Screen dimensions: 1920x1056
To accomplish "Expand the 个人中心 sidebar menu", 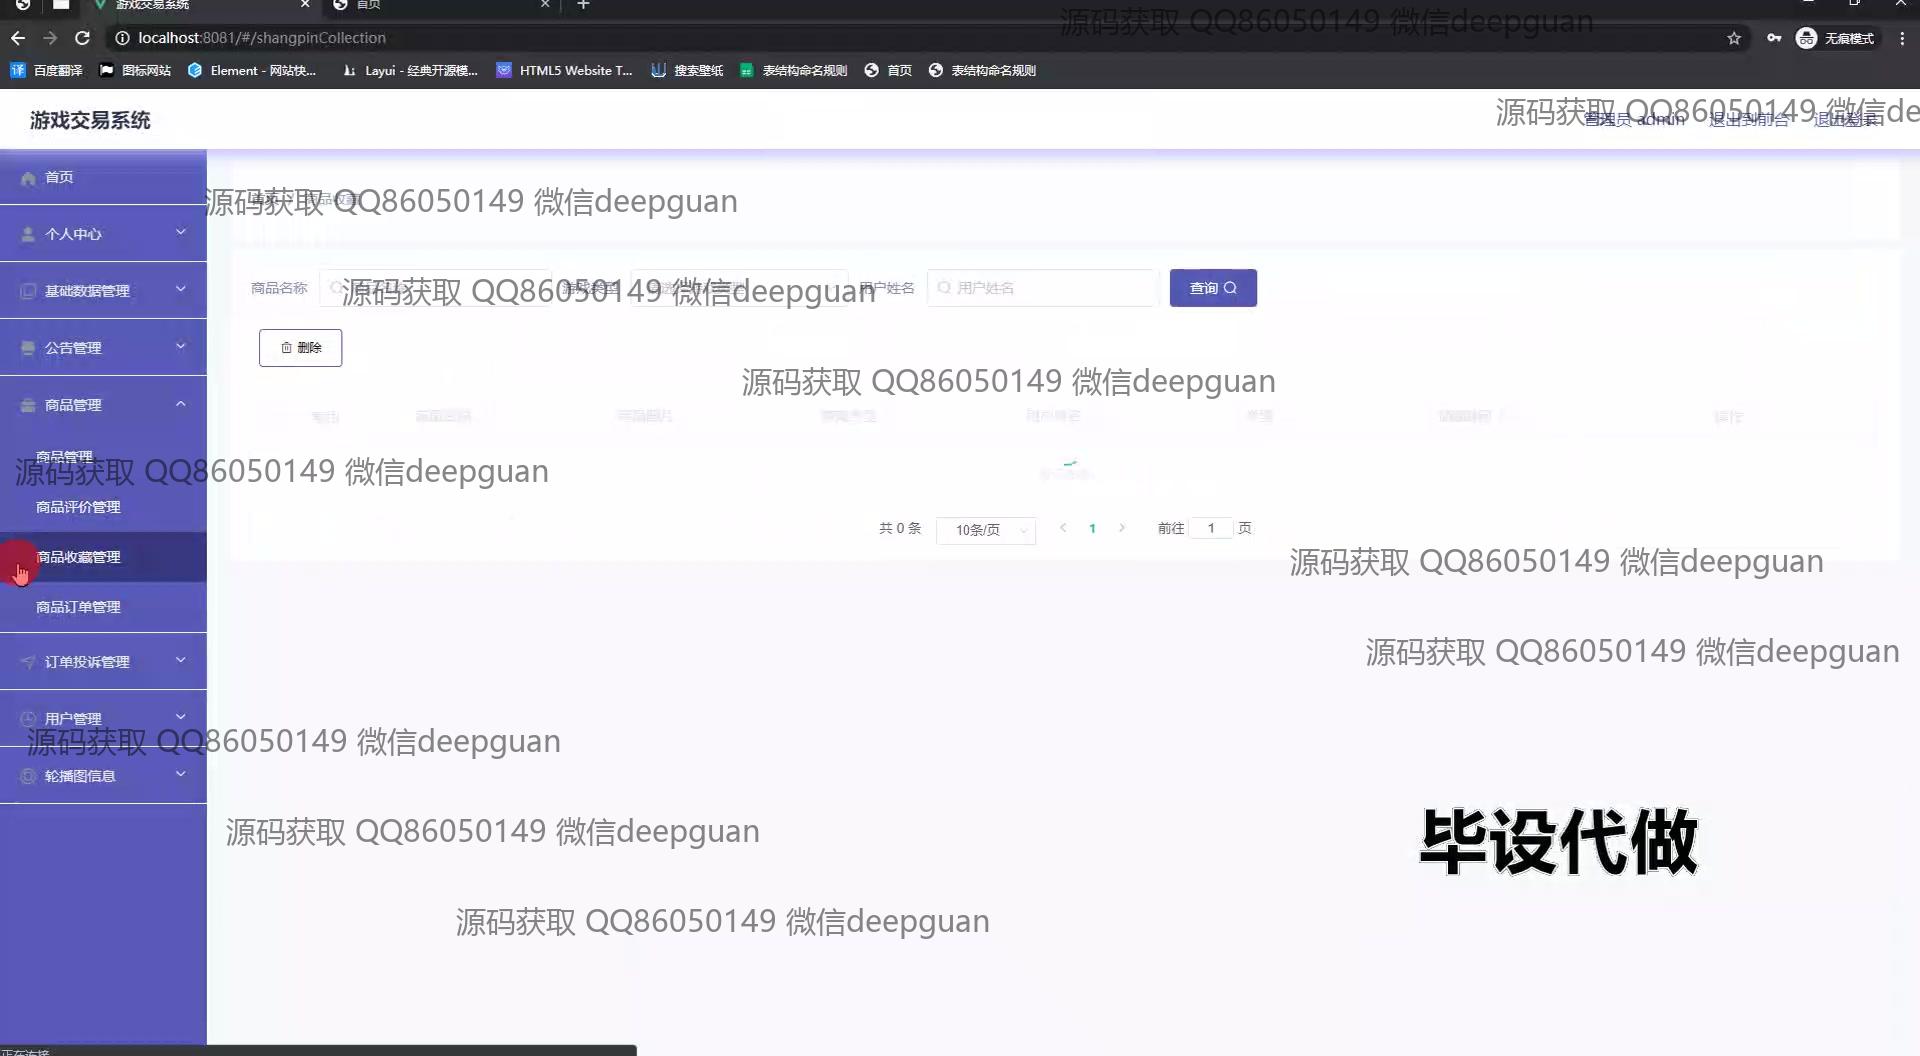I will click(103, 234).
